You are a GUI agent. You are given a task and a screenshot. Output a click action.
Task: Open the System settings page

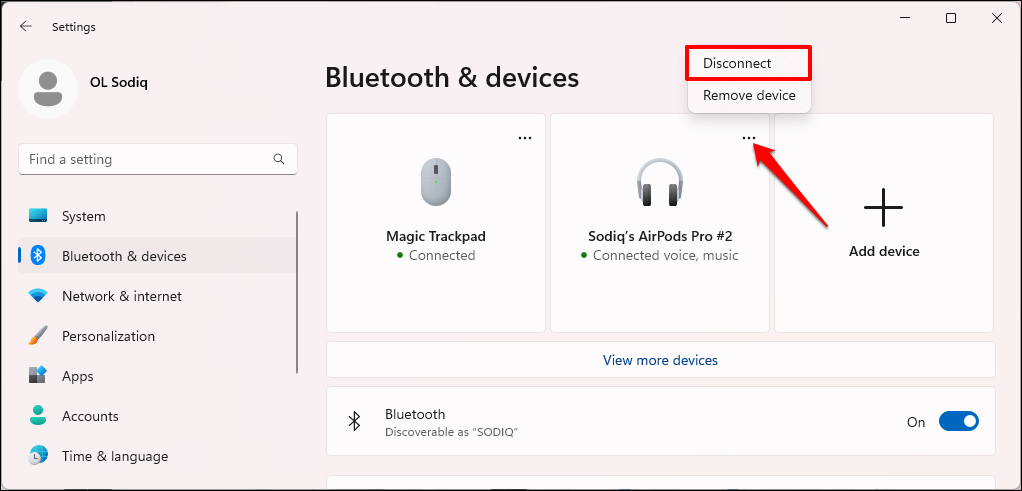coord(84,216)
